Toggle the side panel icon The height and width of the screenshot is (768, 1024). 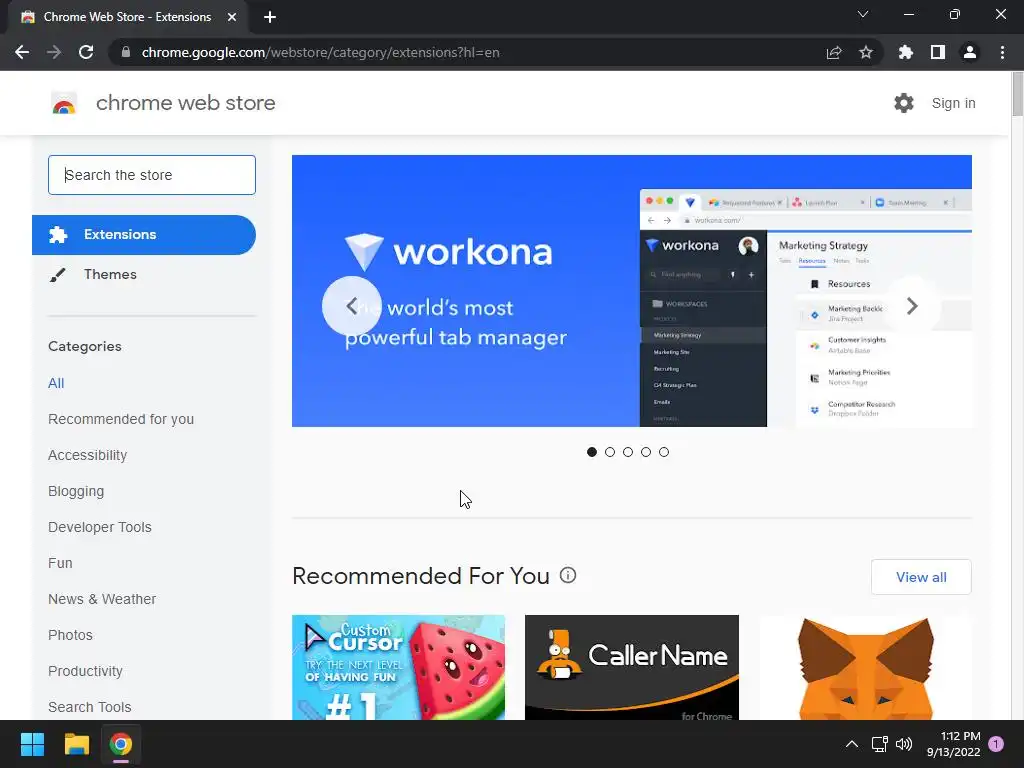tap(937, 52)
